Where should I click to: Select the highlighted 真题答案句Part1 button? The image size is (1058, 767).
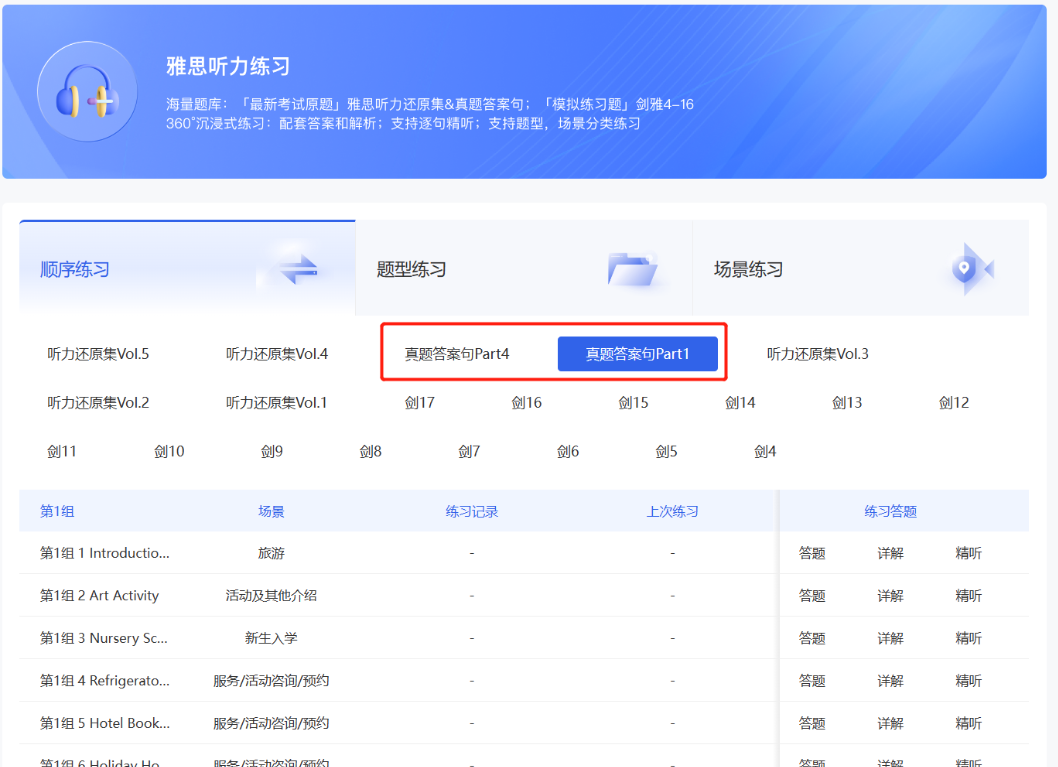(x=638, y=353)
